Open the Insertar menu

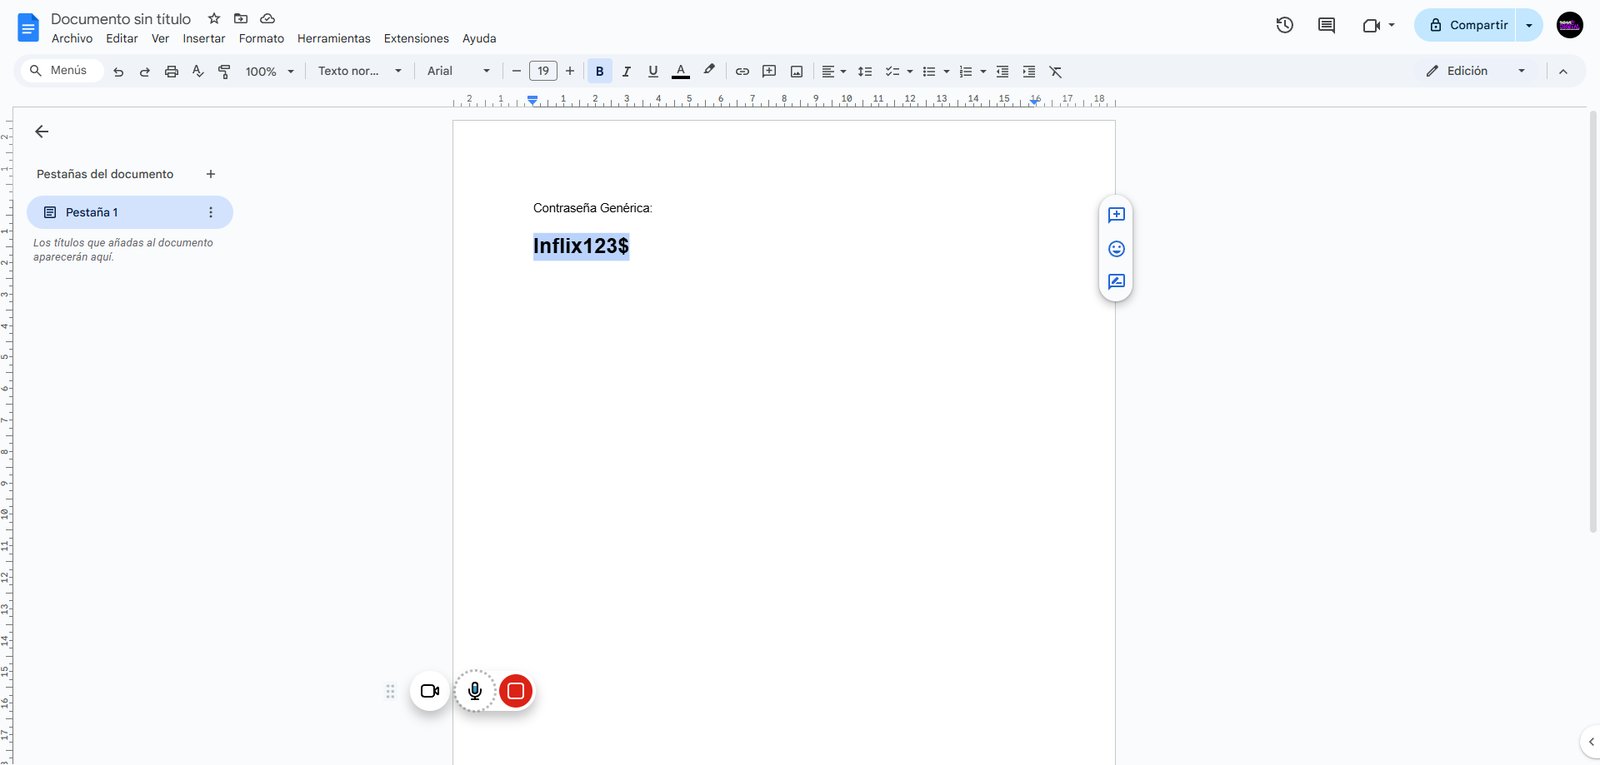pyautogui.click(x=204, y=38)
